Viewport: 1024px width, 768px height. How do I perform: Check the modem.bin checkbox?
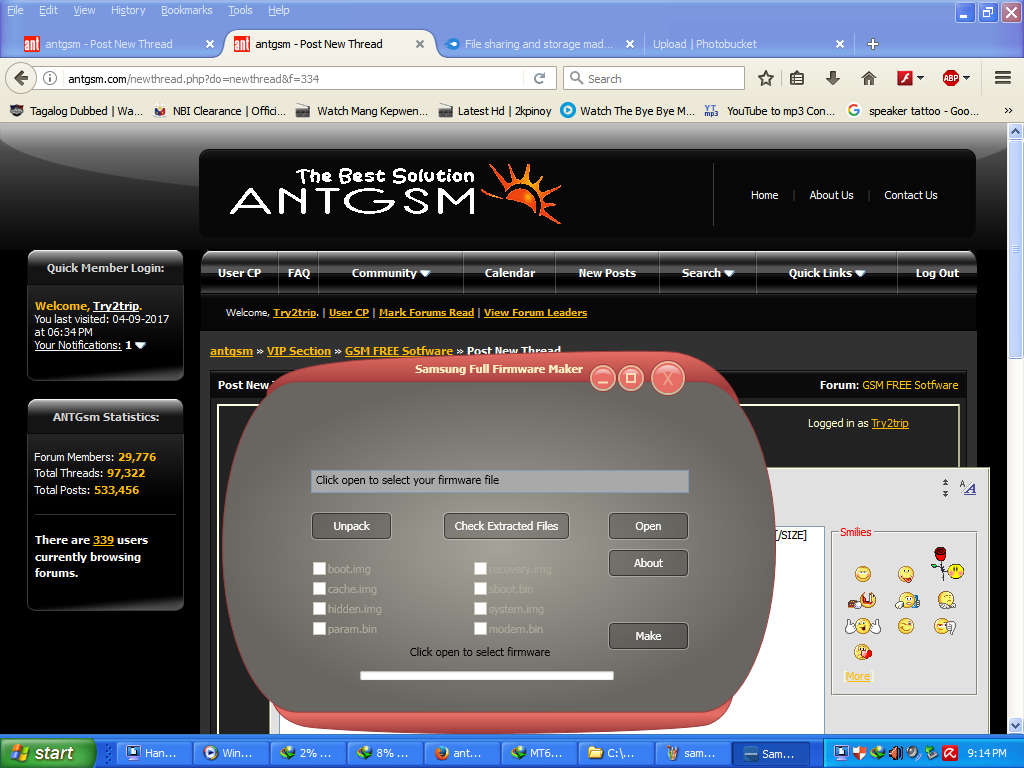480,629
